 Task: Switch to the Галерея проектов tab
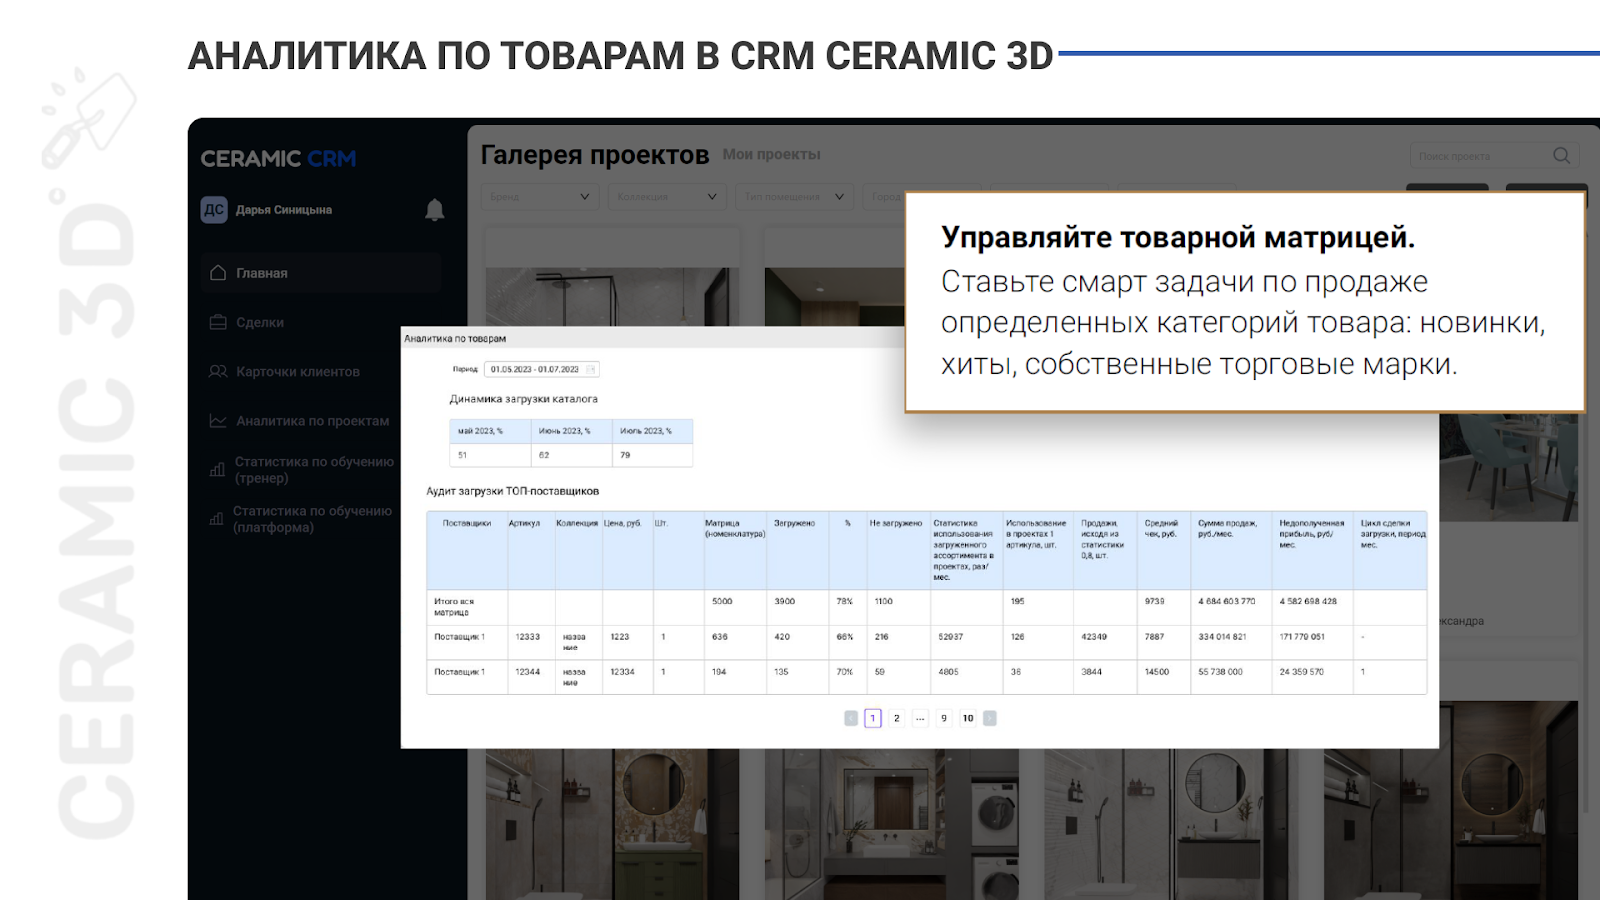(595, 155)
